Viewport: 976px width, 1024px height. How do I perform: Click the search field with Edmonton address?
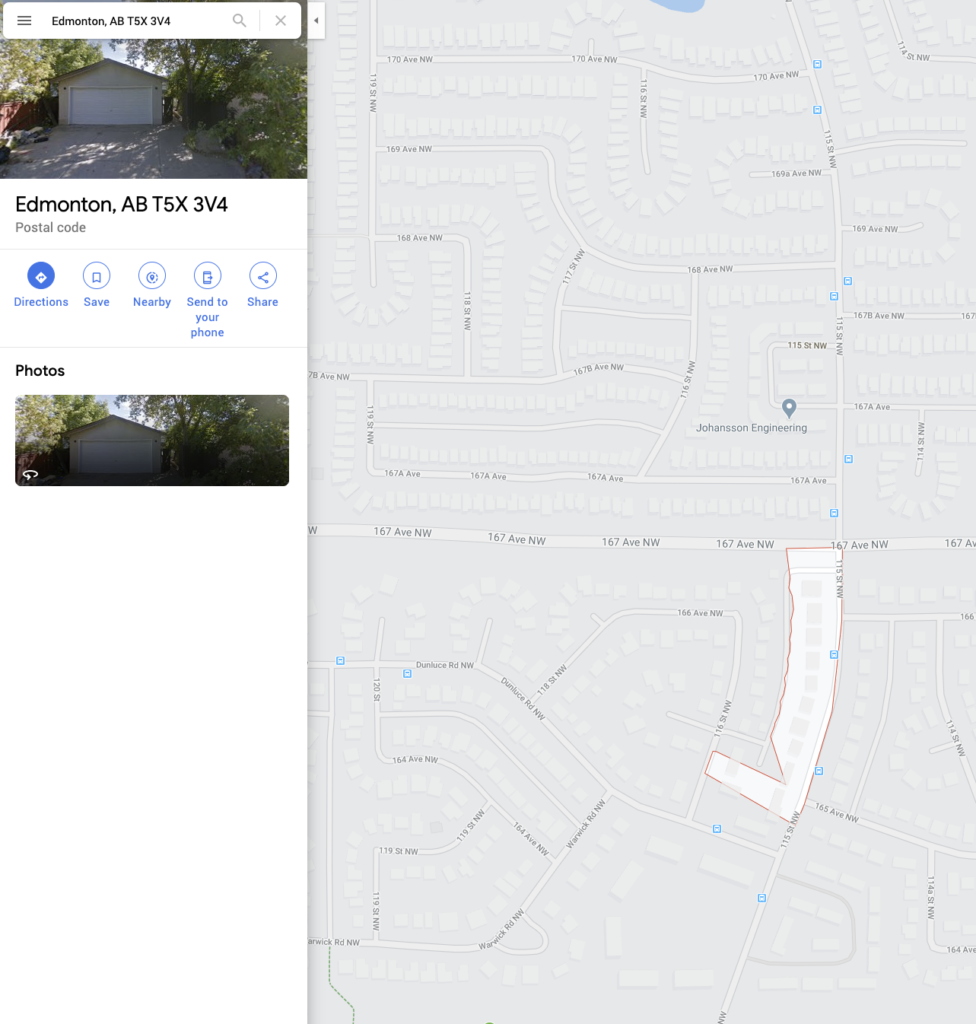point(137,21)
